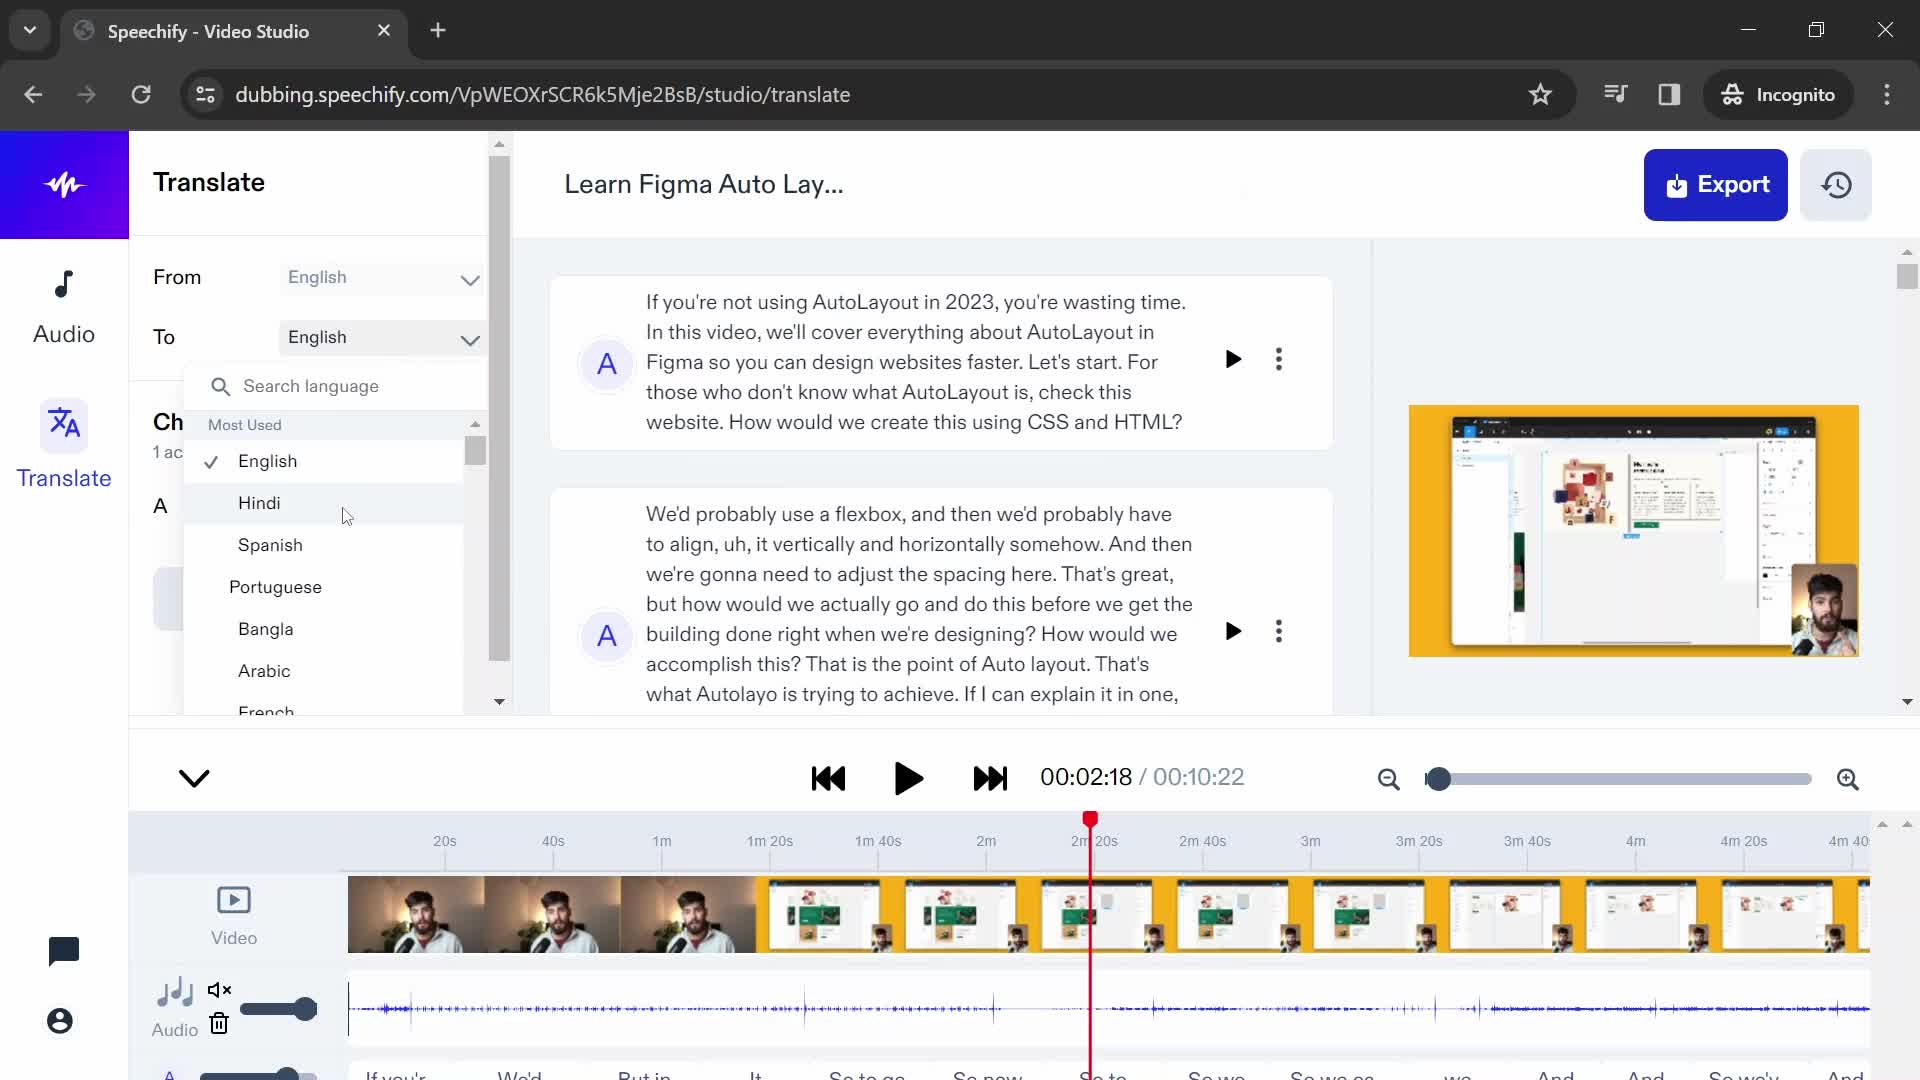Open Chrome three-dot menu
Screen dimensions: 1920x1080
coord(1887,94)
